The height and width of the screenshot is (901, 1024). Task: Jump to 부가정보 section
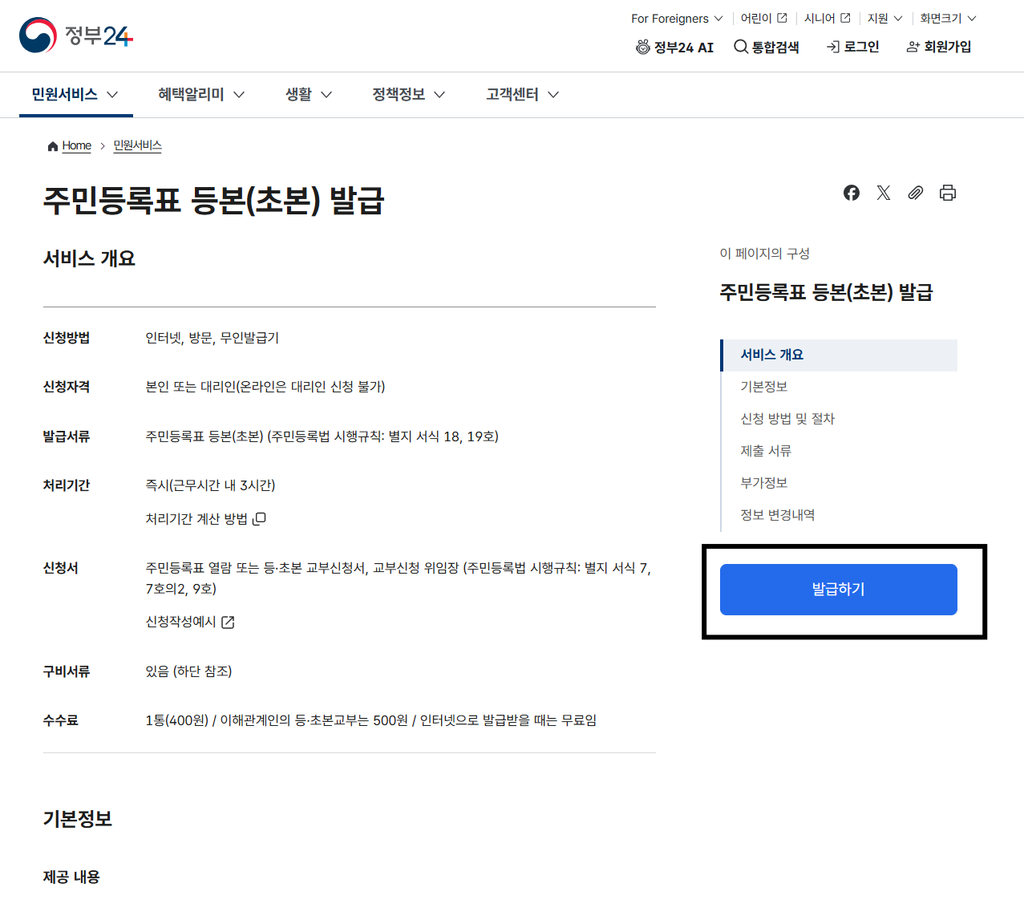tap(764, 483)
